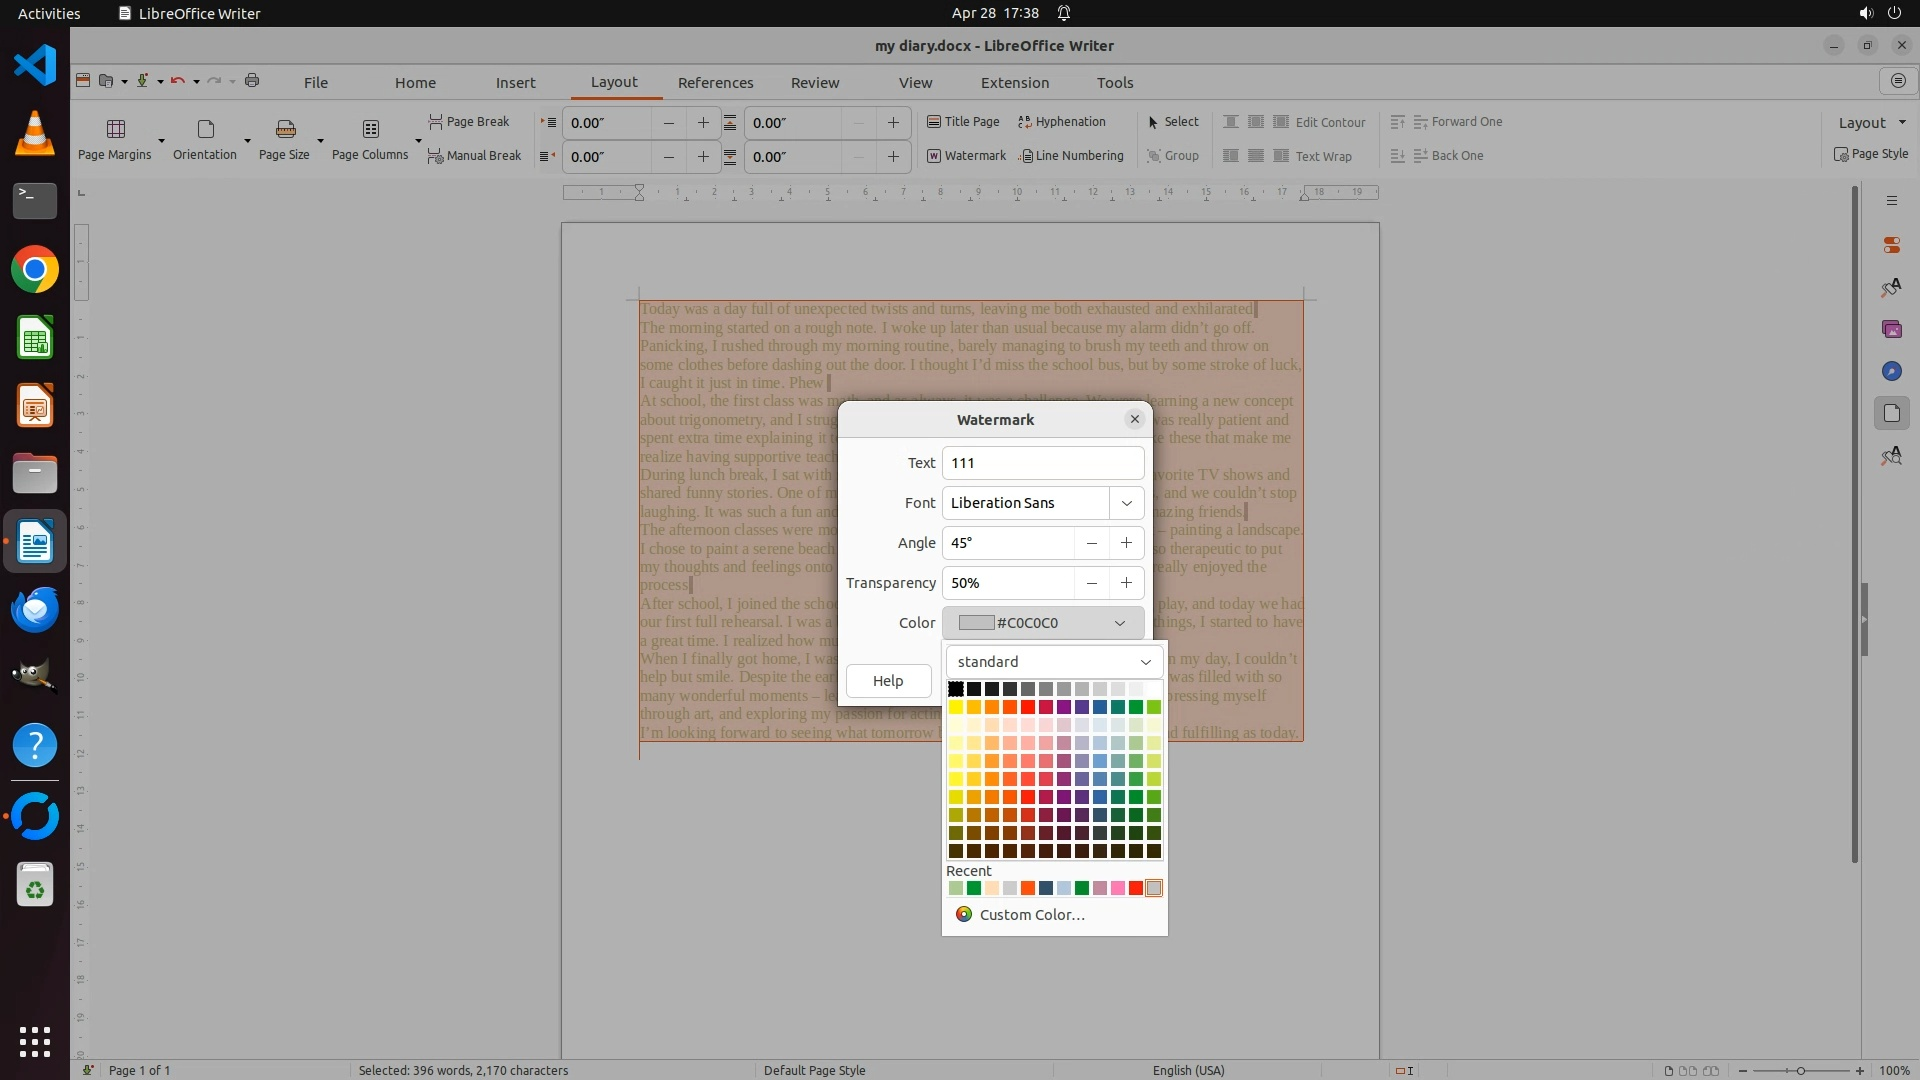Screen dimensions: 1920x1080
Task: Click the print icon in the toolbar
Action: pos(252,81)
